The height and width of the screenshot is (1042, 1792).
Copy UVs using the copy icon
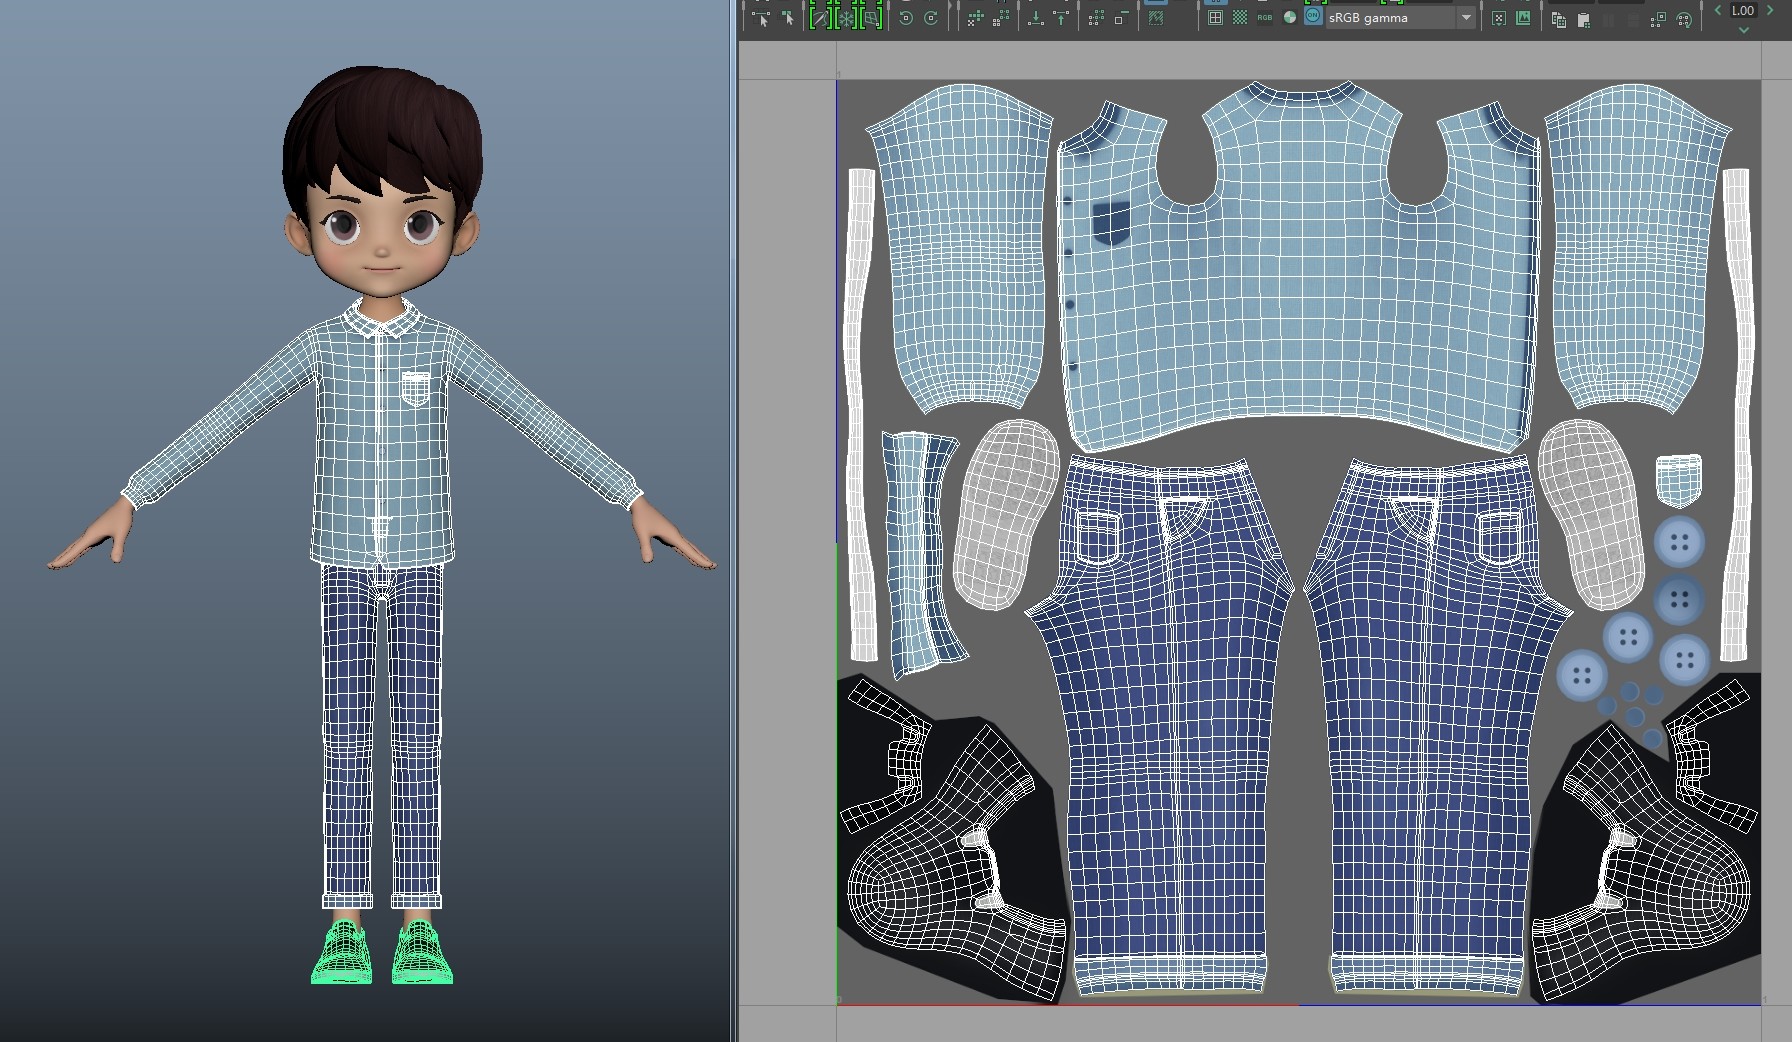[1560, 18]
